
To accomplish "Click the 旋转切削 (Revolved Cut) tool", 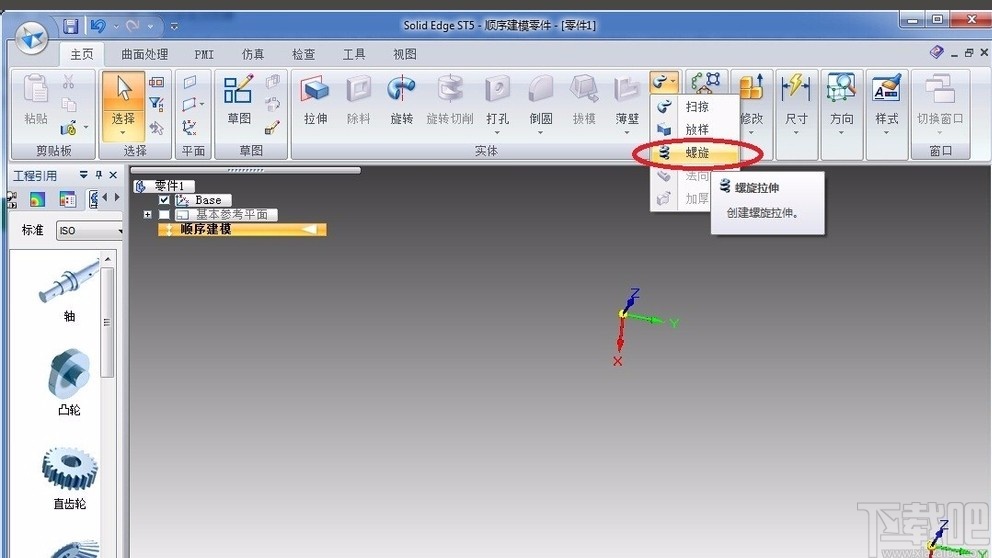I will tap(450, 100).
